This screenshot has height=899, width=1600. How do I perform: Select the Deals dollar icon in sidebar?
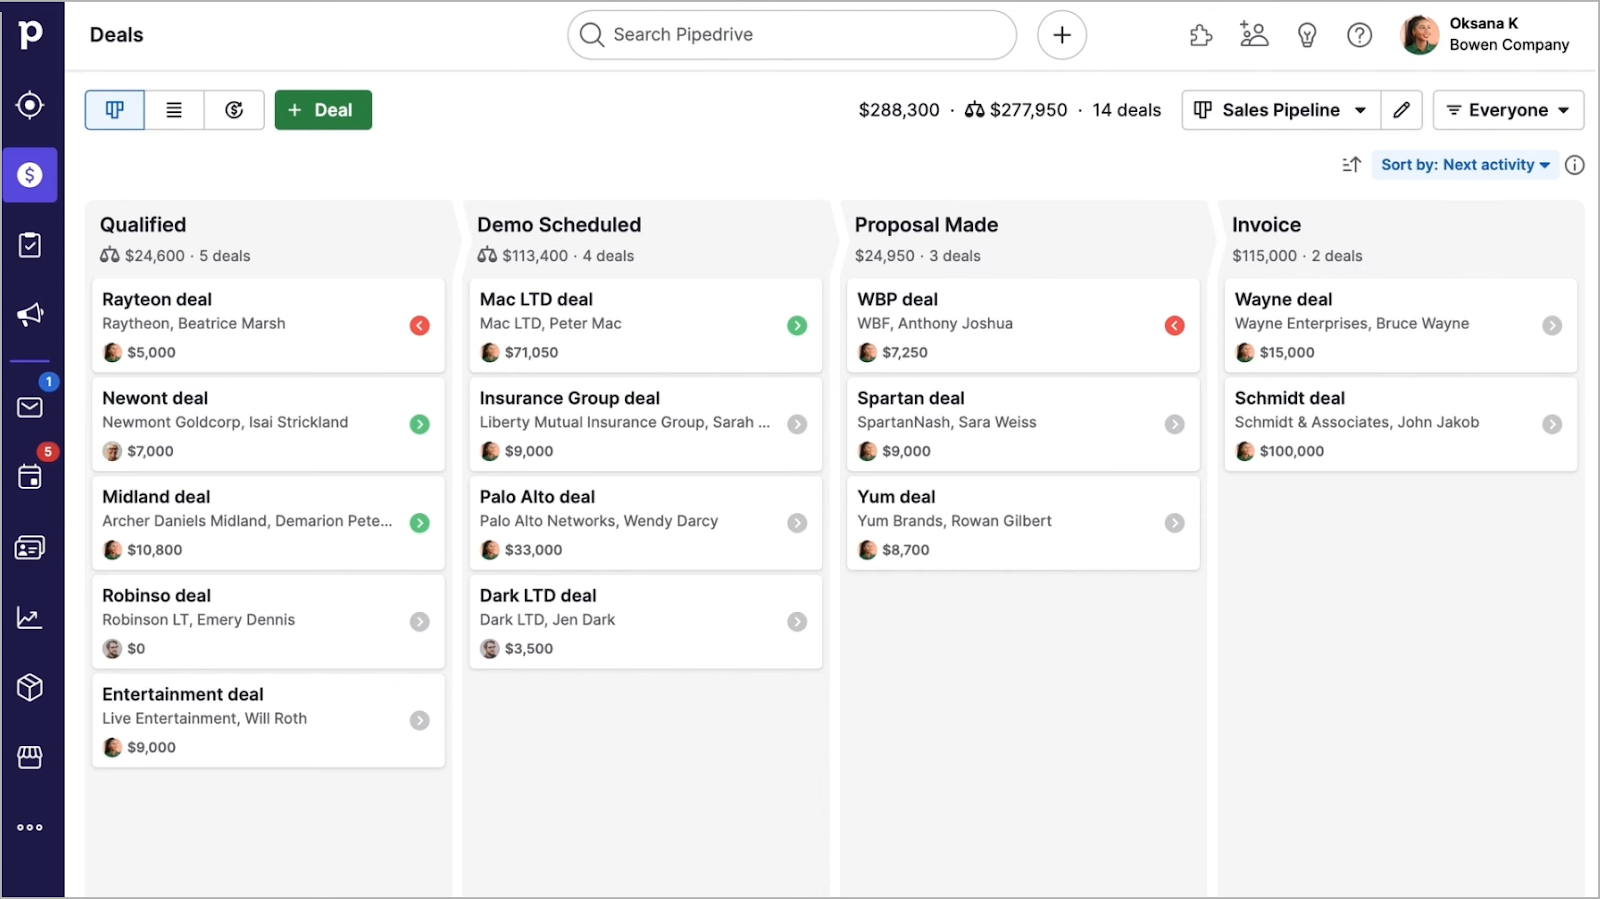tap(30, 175)
